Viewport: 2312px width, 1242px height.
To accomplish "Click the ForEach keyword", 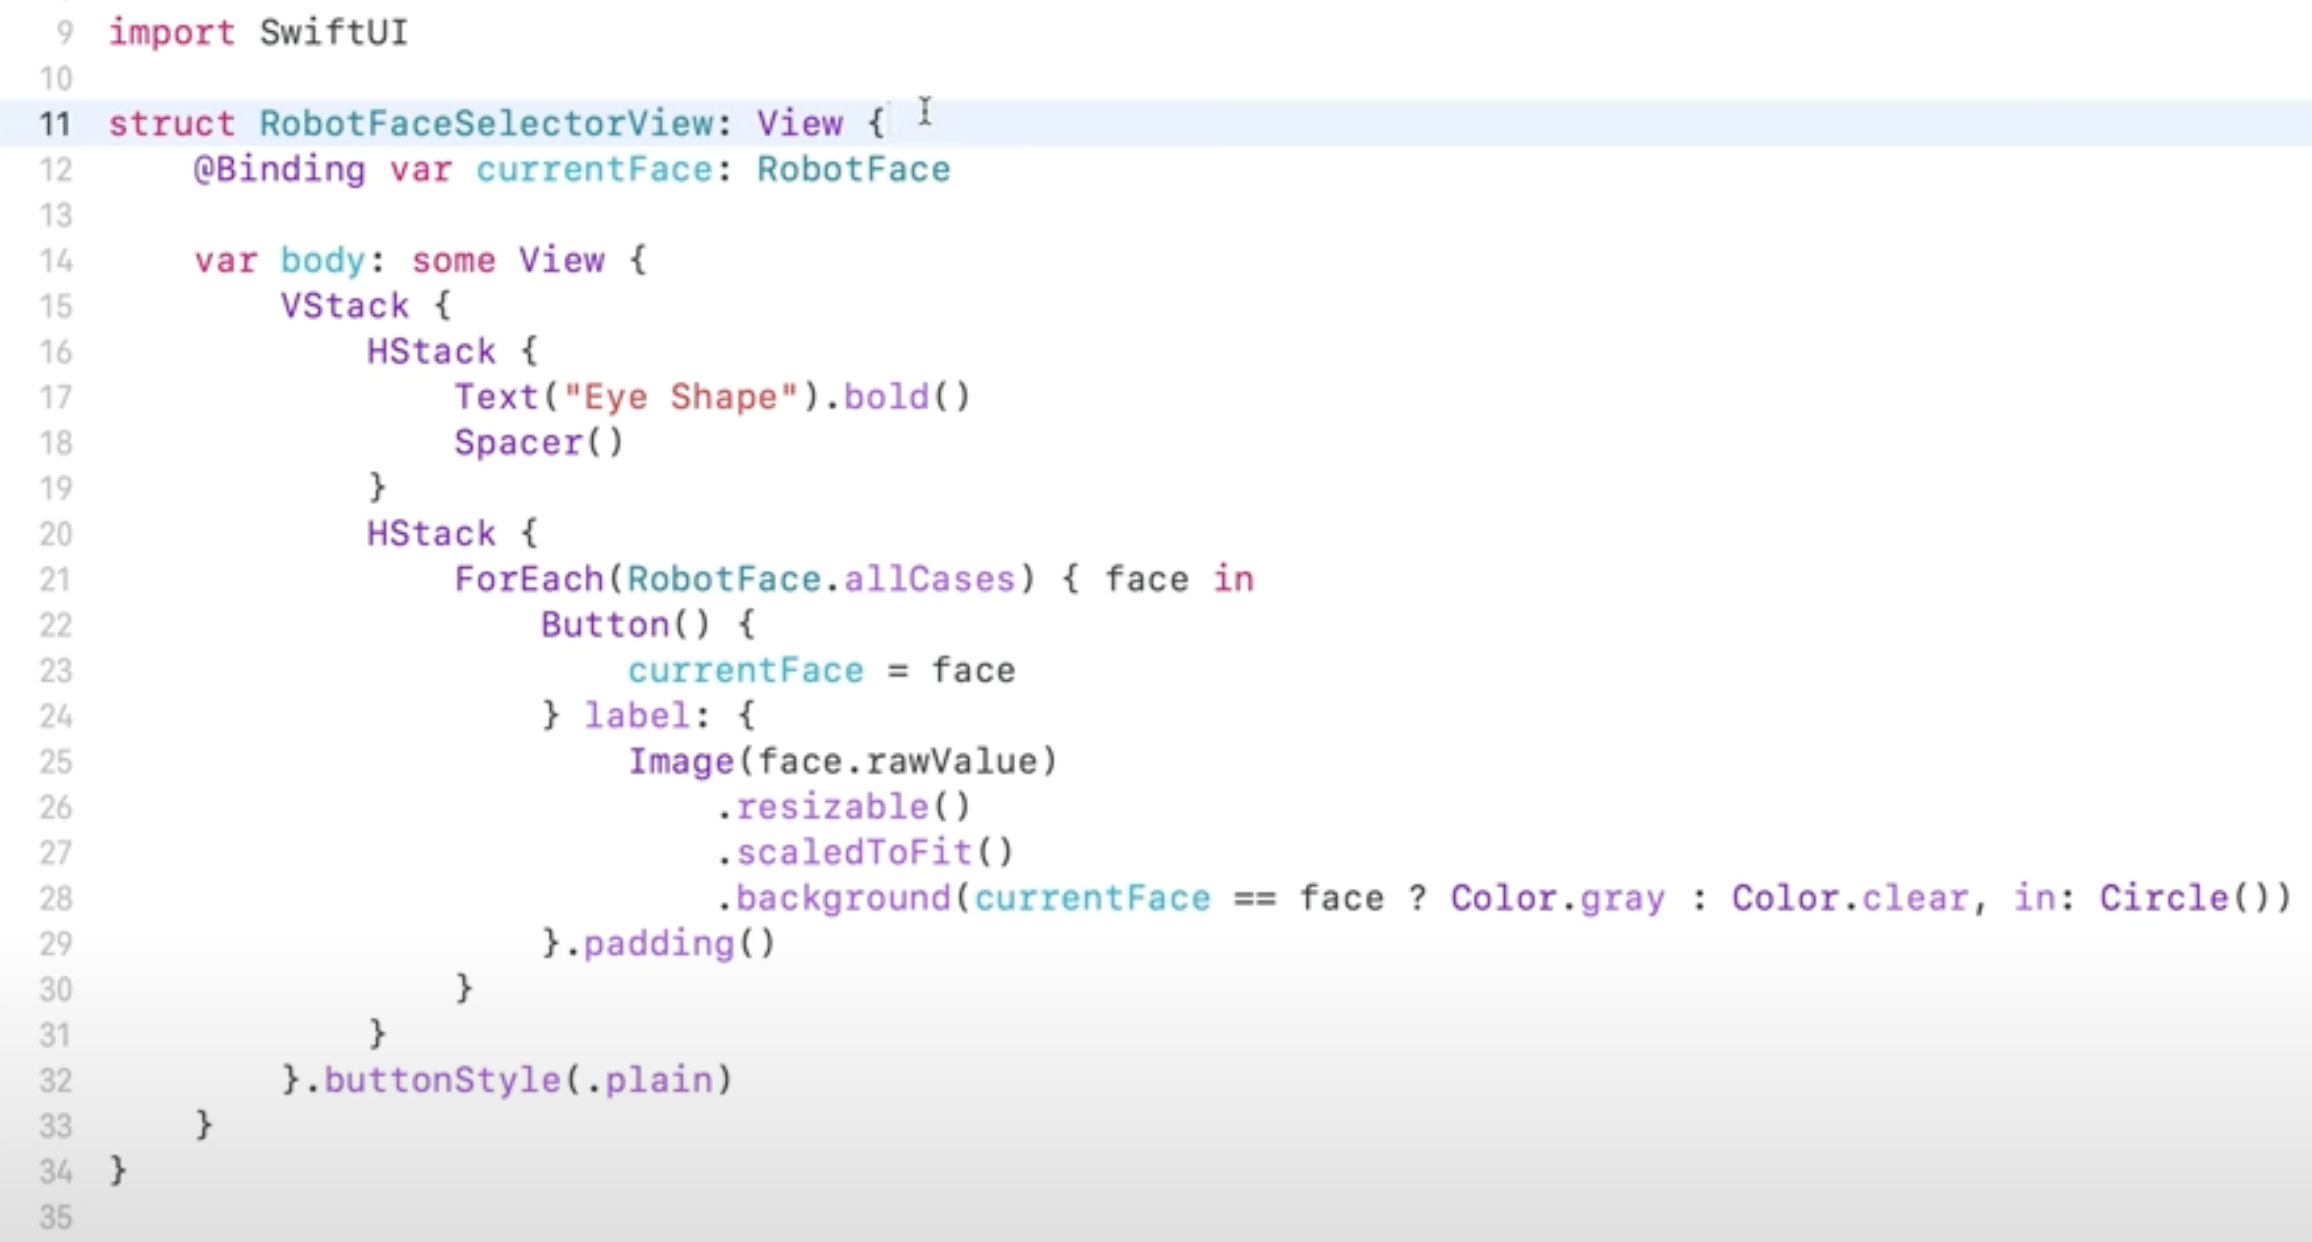I will click(x=529, y=580).
